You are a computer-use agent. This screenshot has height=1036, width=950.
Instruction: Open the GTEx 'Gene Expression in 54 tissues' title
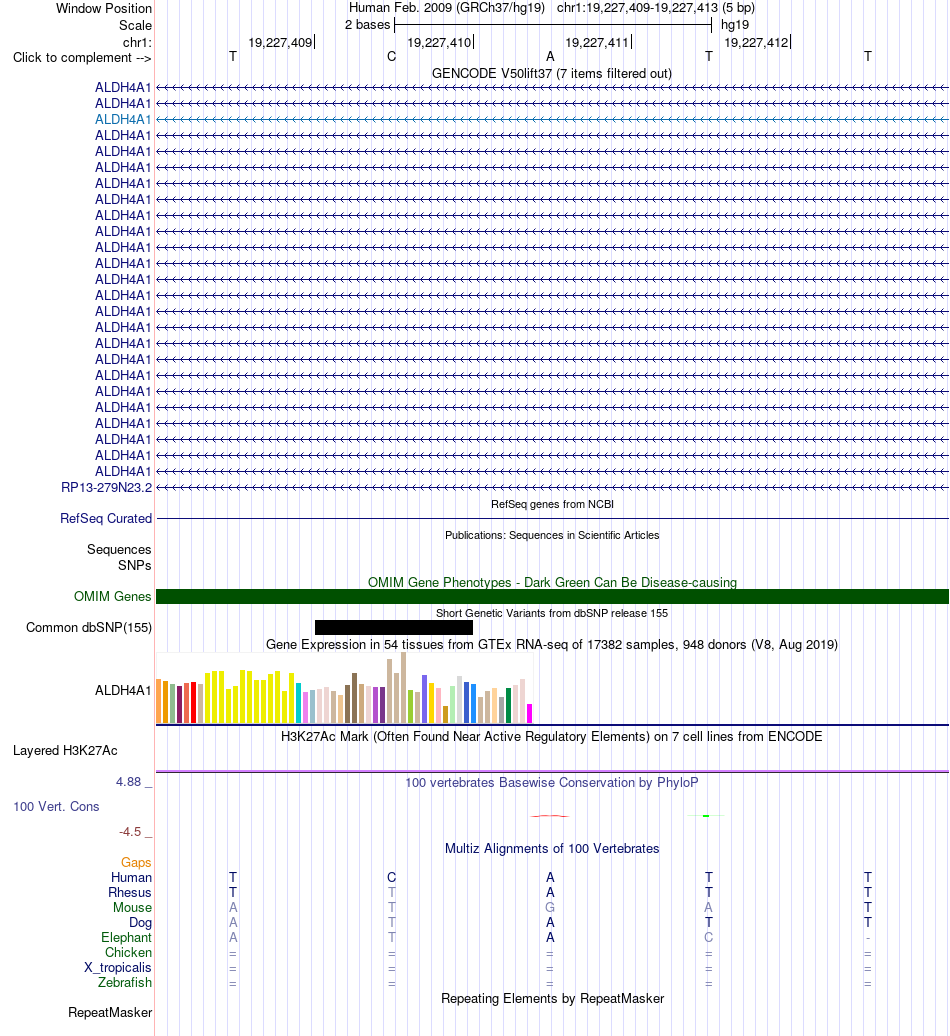[552, 644]
